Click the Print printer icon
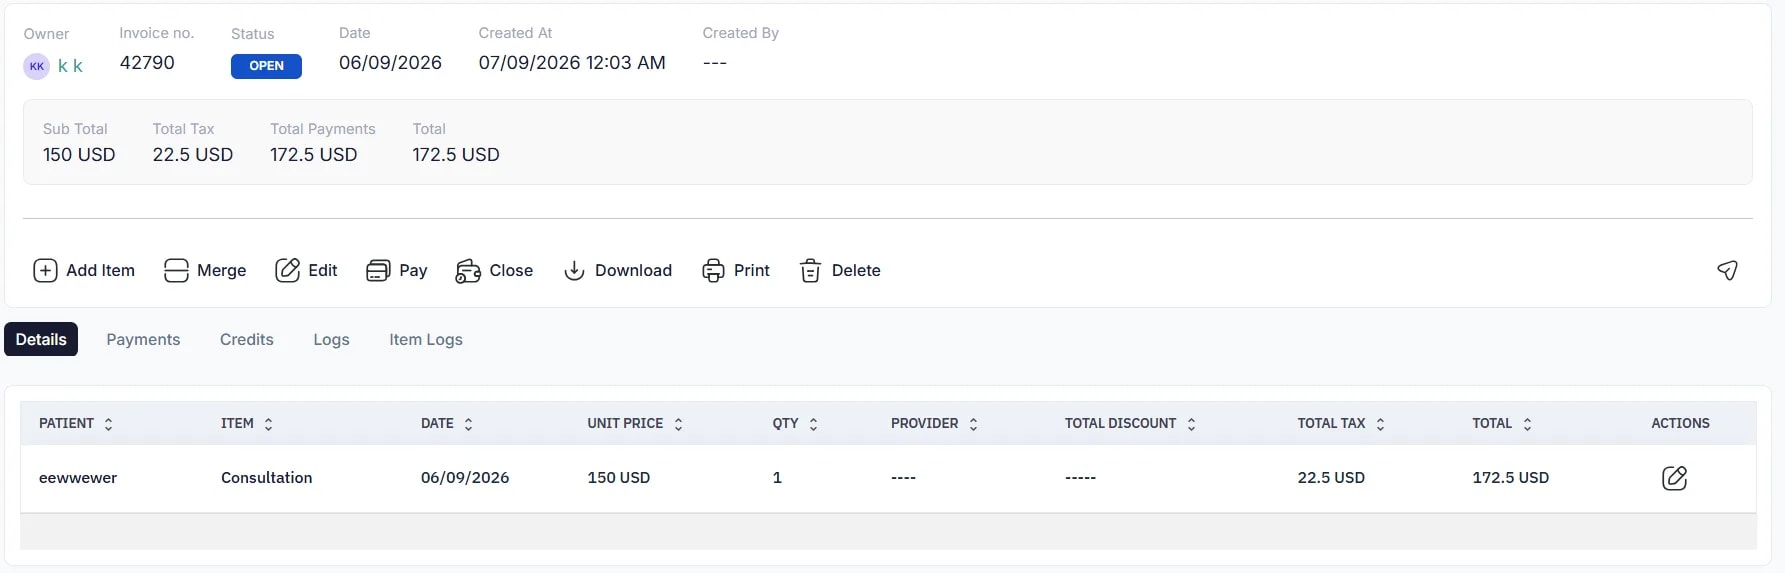This screenshot has width=1785, height=573. 713,271
